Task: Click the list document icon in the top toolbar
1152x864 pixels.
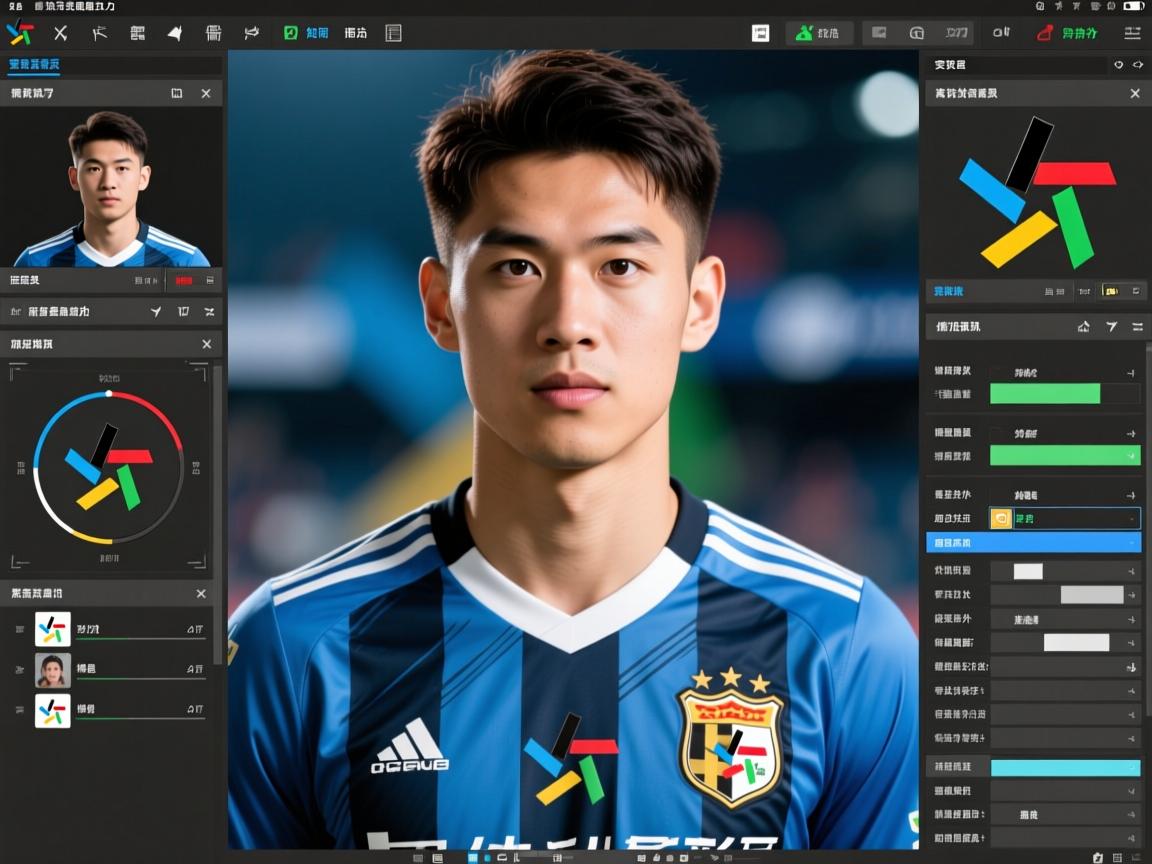Action: click(x=393, y=33)
